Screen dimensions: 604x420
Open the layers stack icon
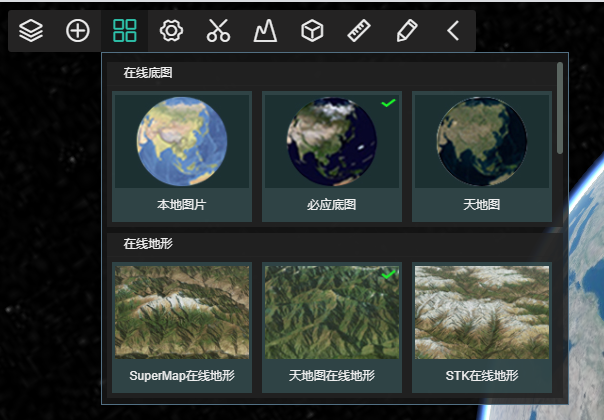click(31, 30)
